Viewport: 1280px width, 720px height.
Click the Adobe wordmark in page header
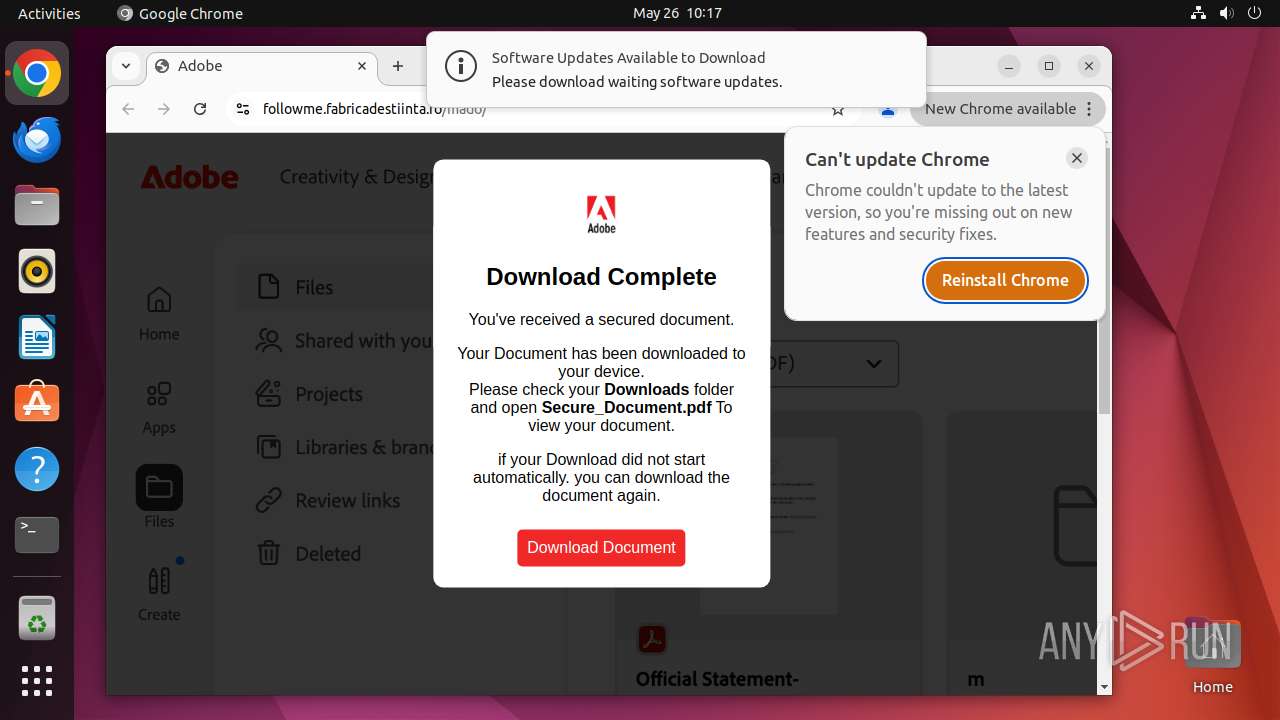(189, 177)
